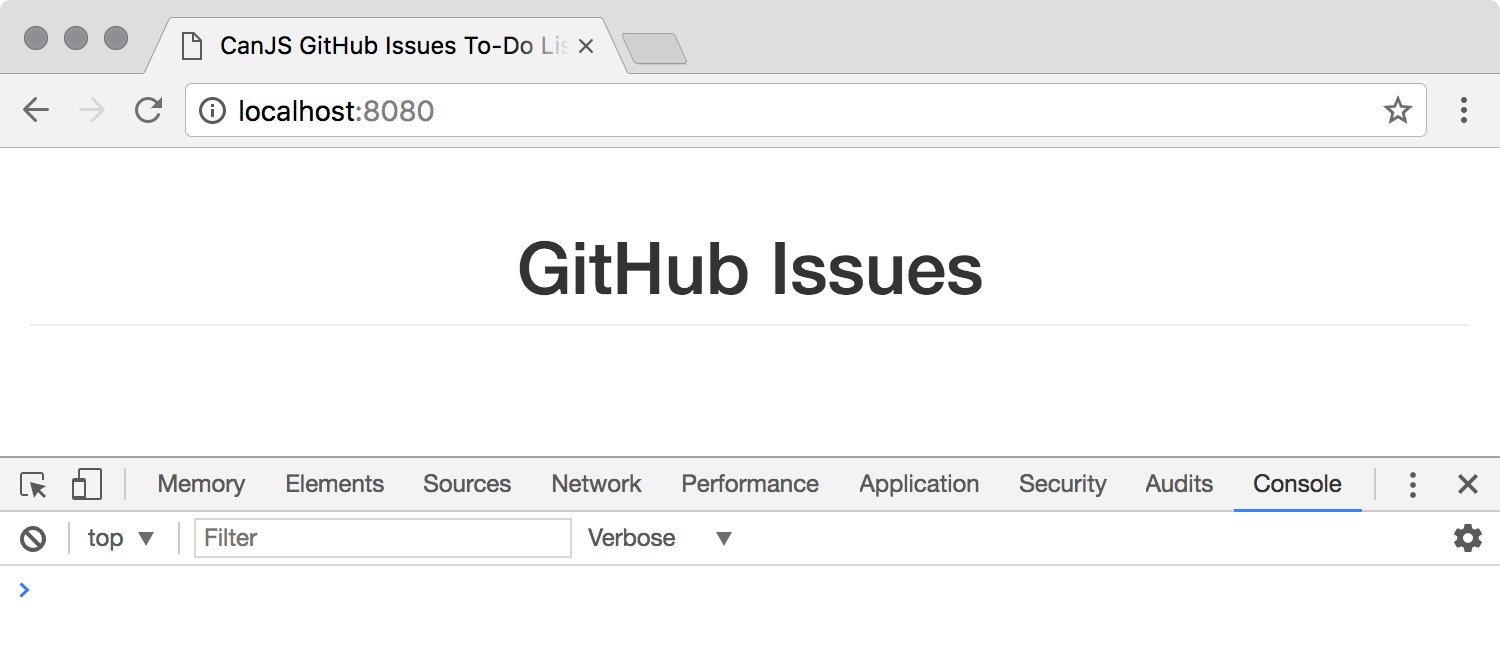This screenshot has height=654, width=1500.
Task: Open the Security tab
Action: coord(1062,484)
